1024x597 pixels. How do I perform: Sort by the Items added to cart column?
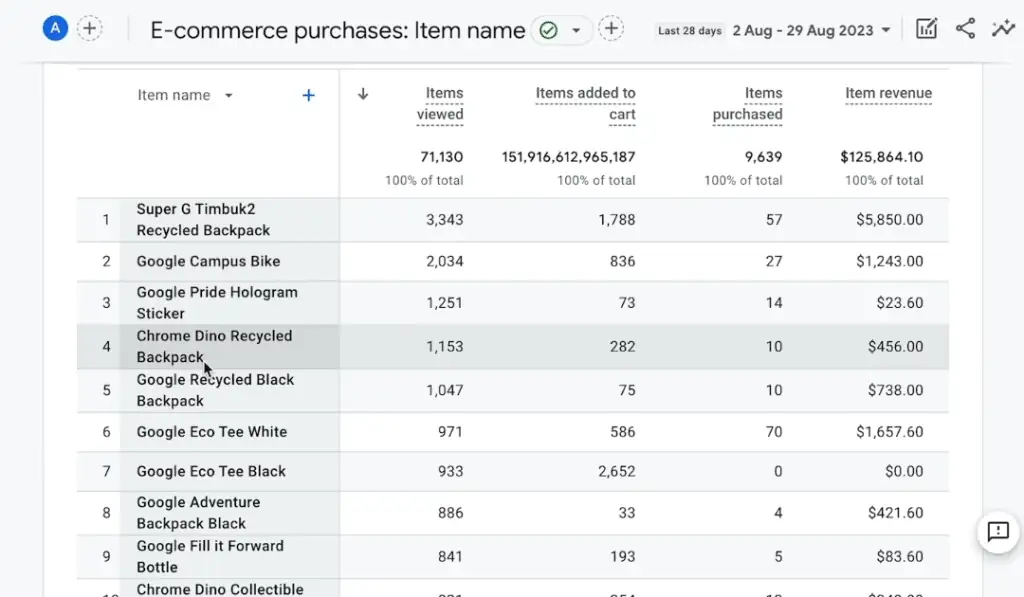point(586,103)
